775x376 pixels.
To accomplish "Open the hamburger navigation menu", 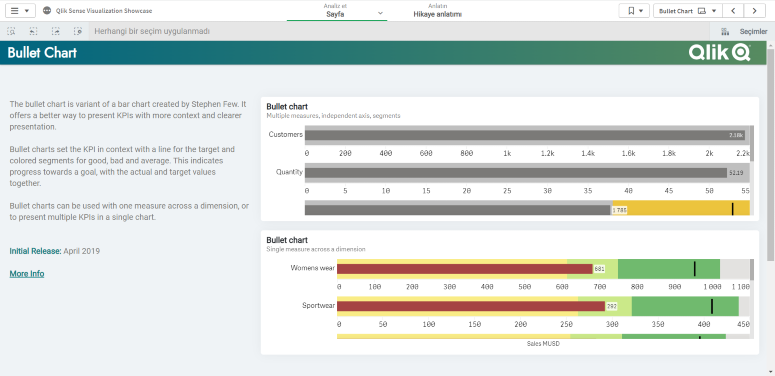I will [x=20, y=10].
